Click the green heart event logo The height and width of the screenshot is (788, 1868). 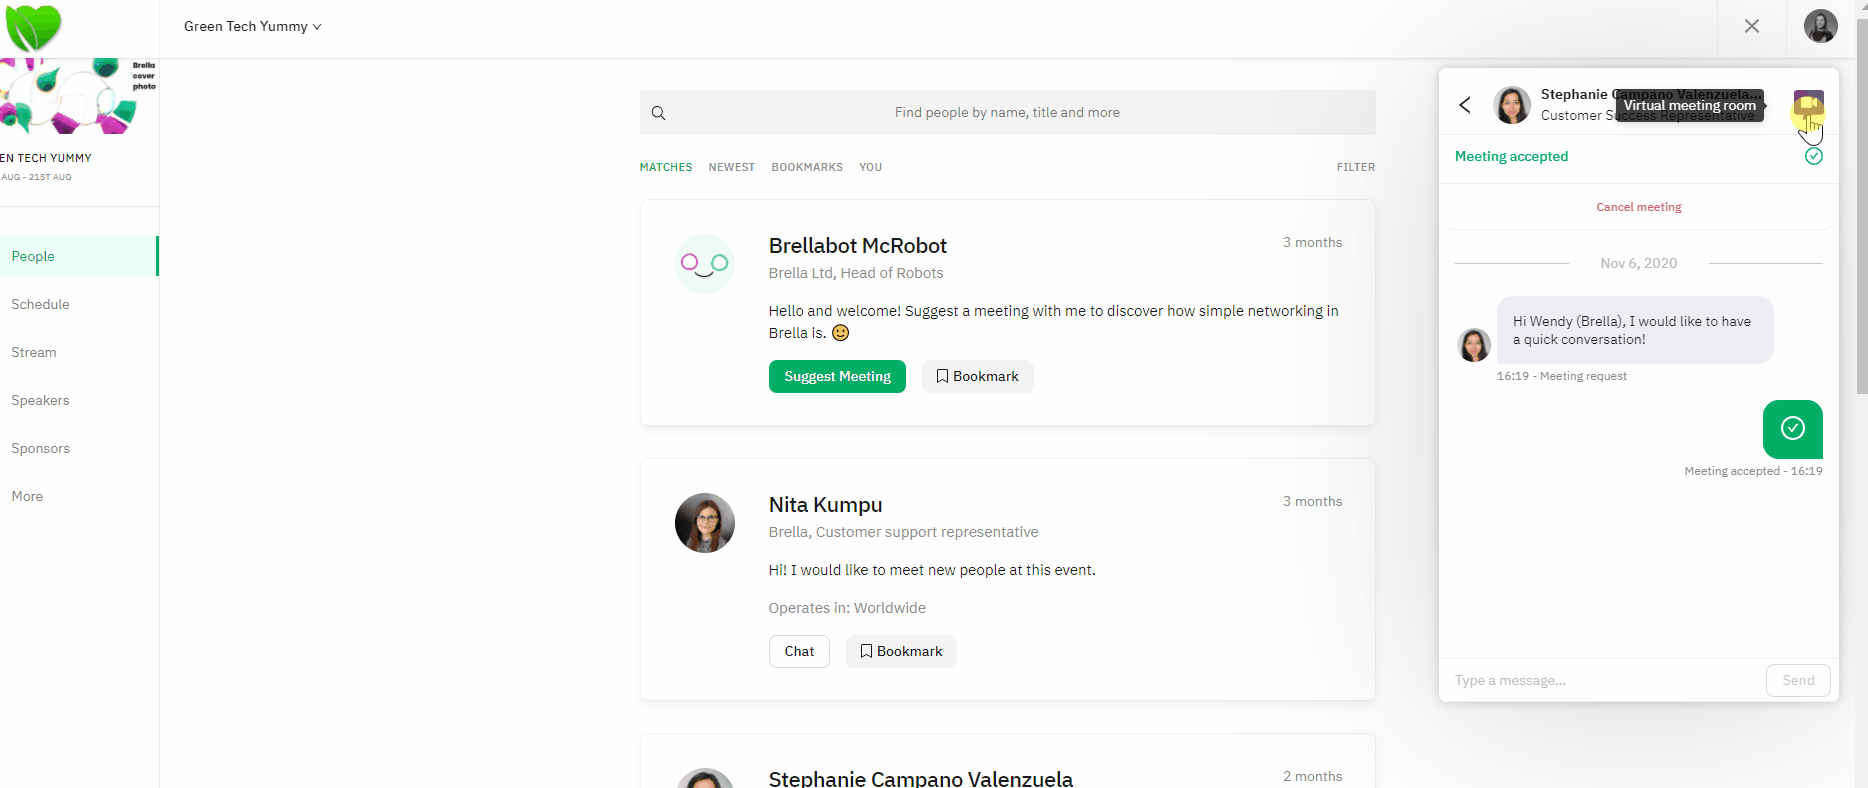pyautogui.click(x=33, y=27)
